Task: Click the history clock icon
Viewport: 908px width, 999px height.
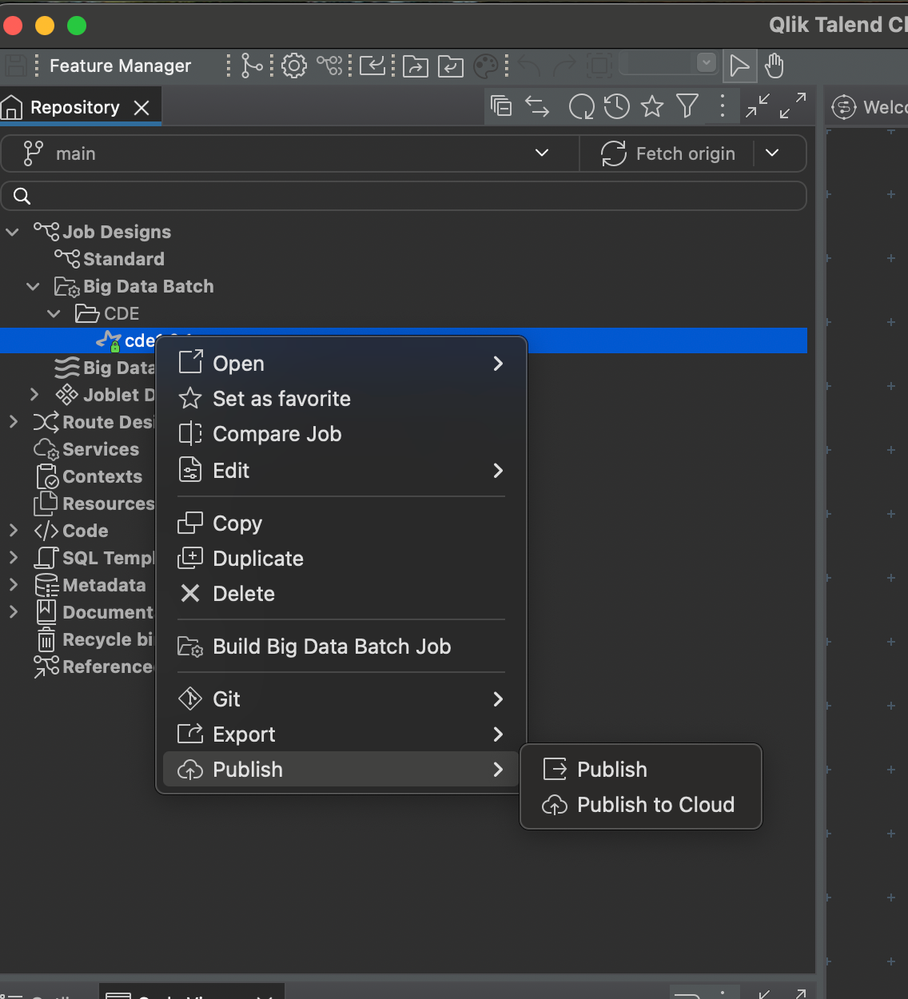Action: coord(616,106)
